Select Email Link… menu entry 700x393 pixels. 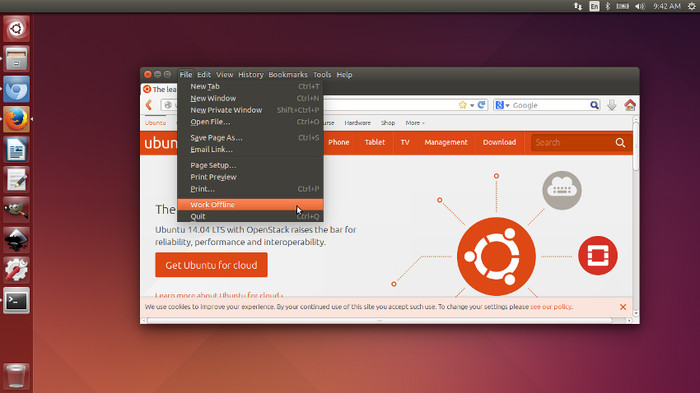point(250,149)
